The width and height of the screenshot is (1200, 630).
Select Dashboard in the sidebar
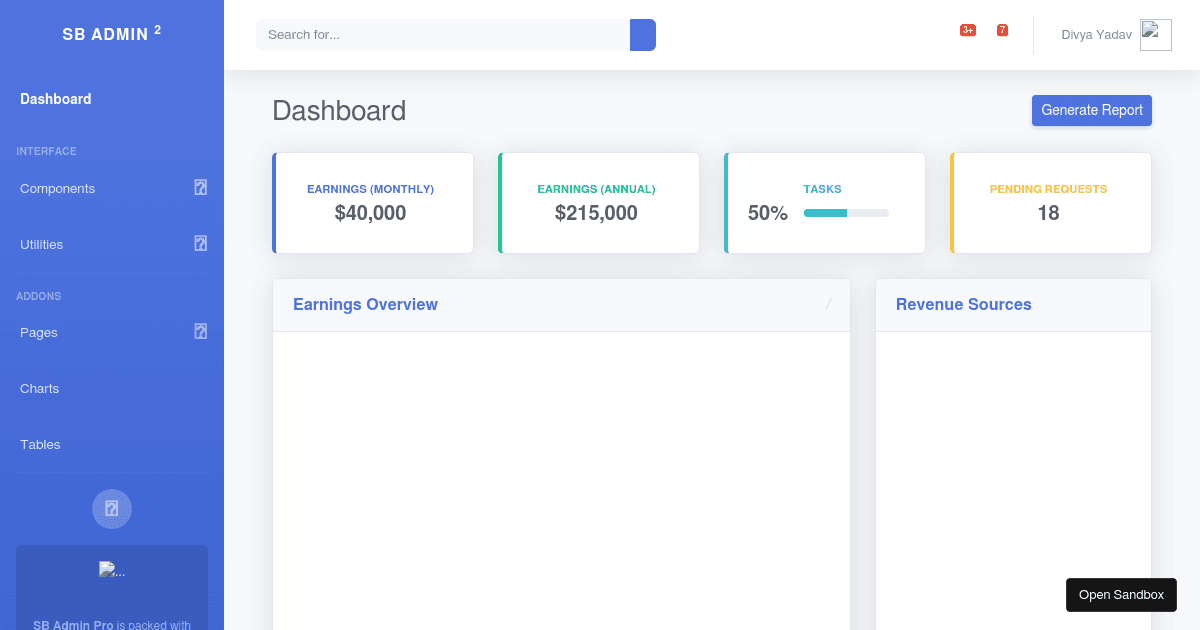56,99
